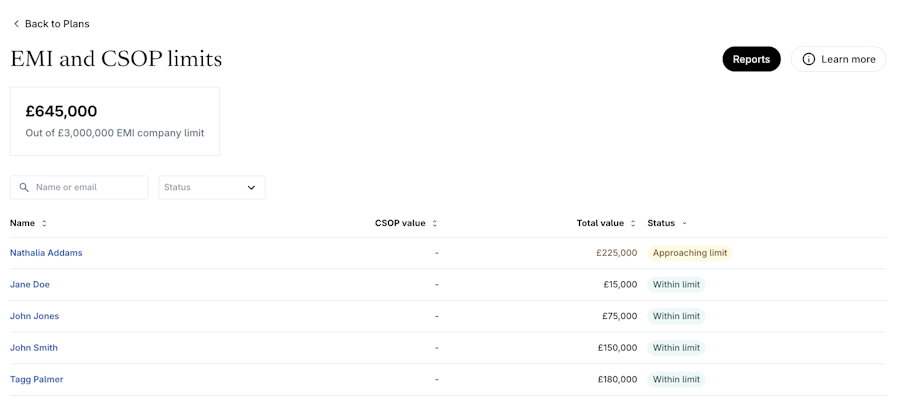Sort by Name column arrows
This screenshot has width=900, height=407.
click(44, 223)
